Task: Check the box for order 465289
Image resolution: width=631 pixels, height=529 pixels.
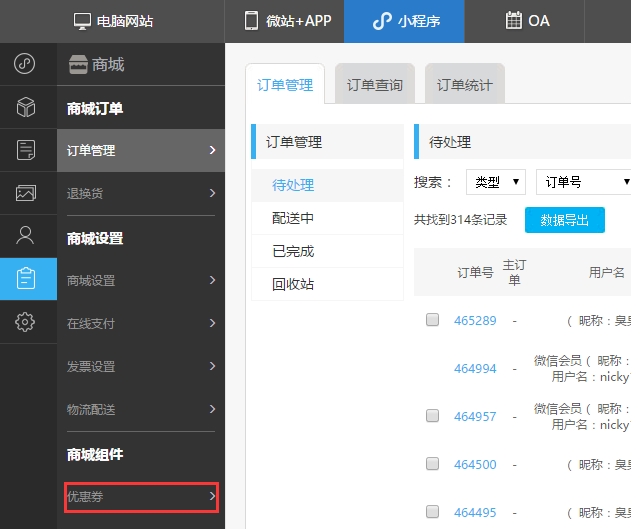Action: tap(432, 320)
